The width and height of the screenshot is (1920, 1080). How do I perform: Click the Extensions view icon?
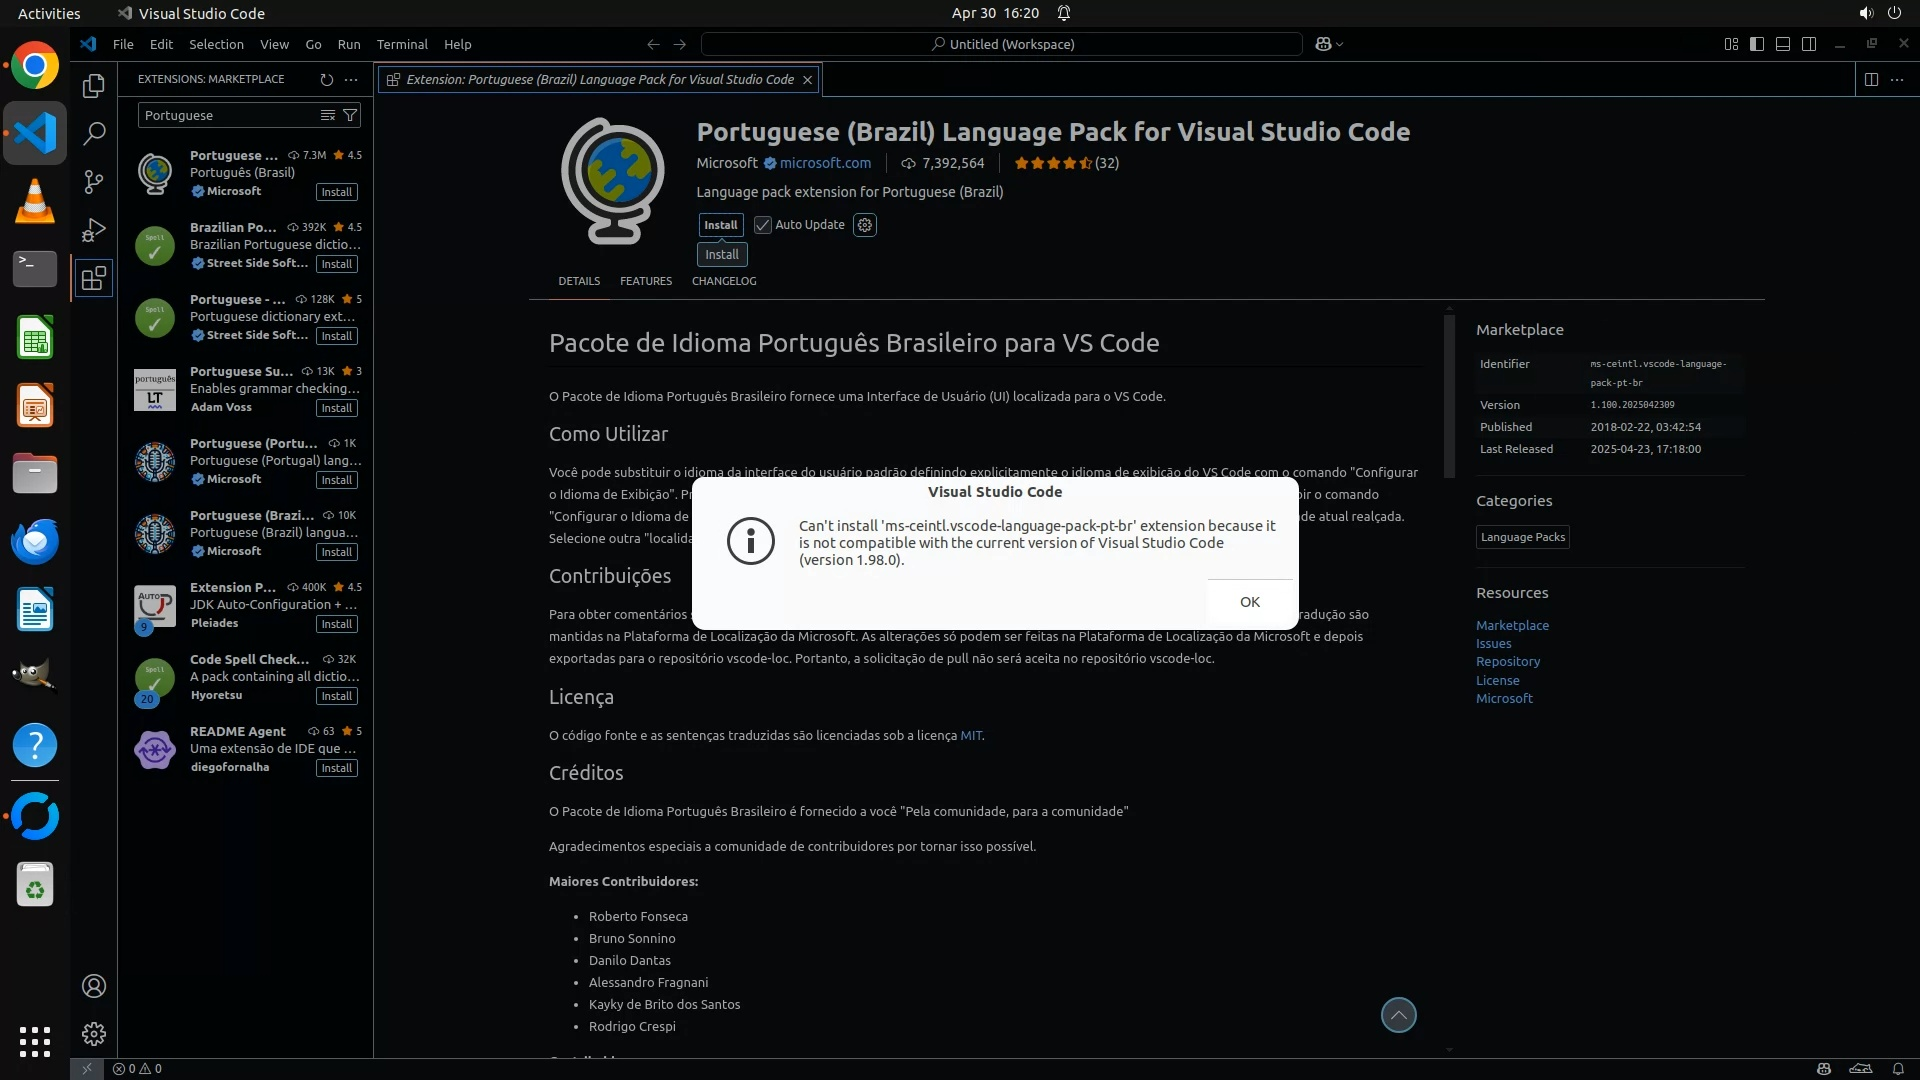click(94, 278)
